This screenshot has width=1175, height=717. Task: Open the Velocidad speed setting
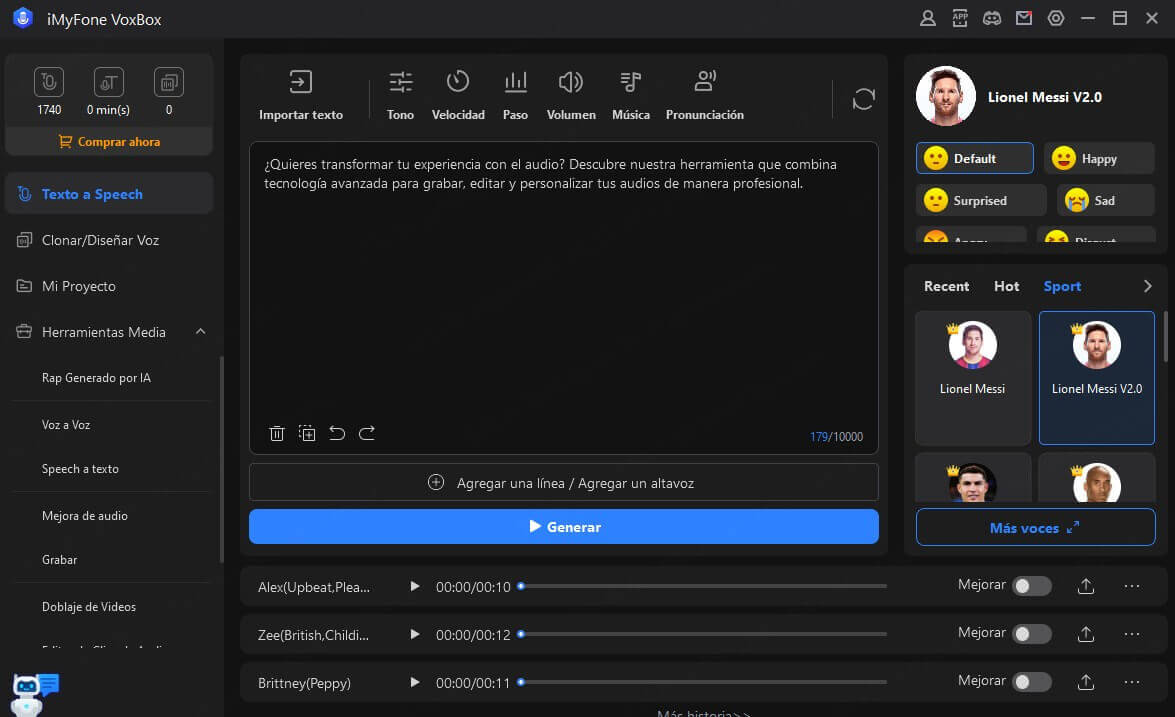458,95
